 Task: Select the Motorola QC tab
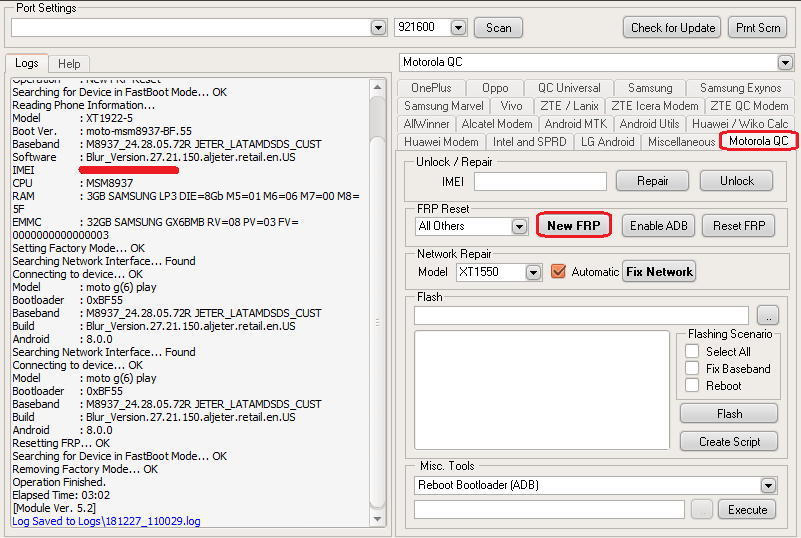tap(758, 141)
